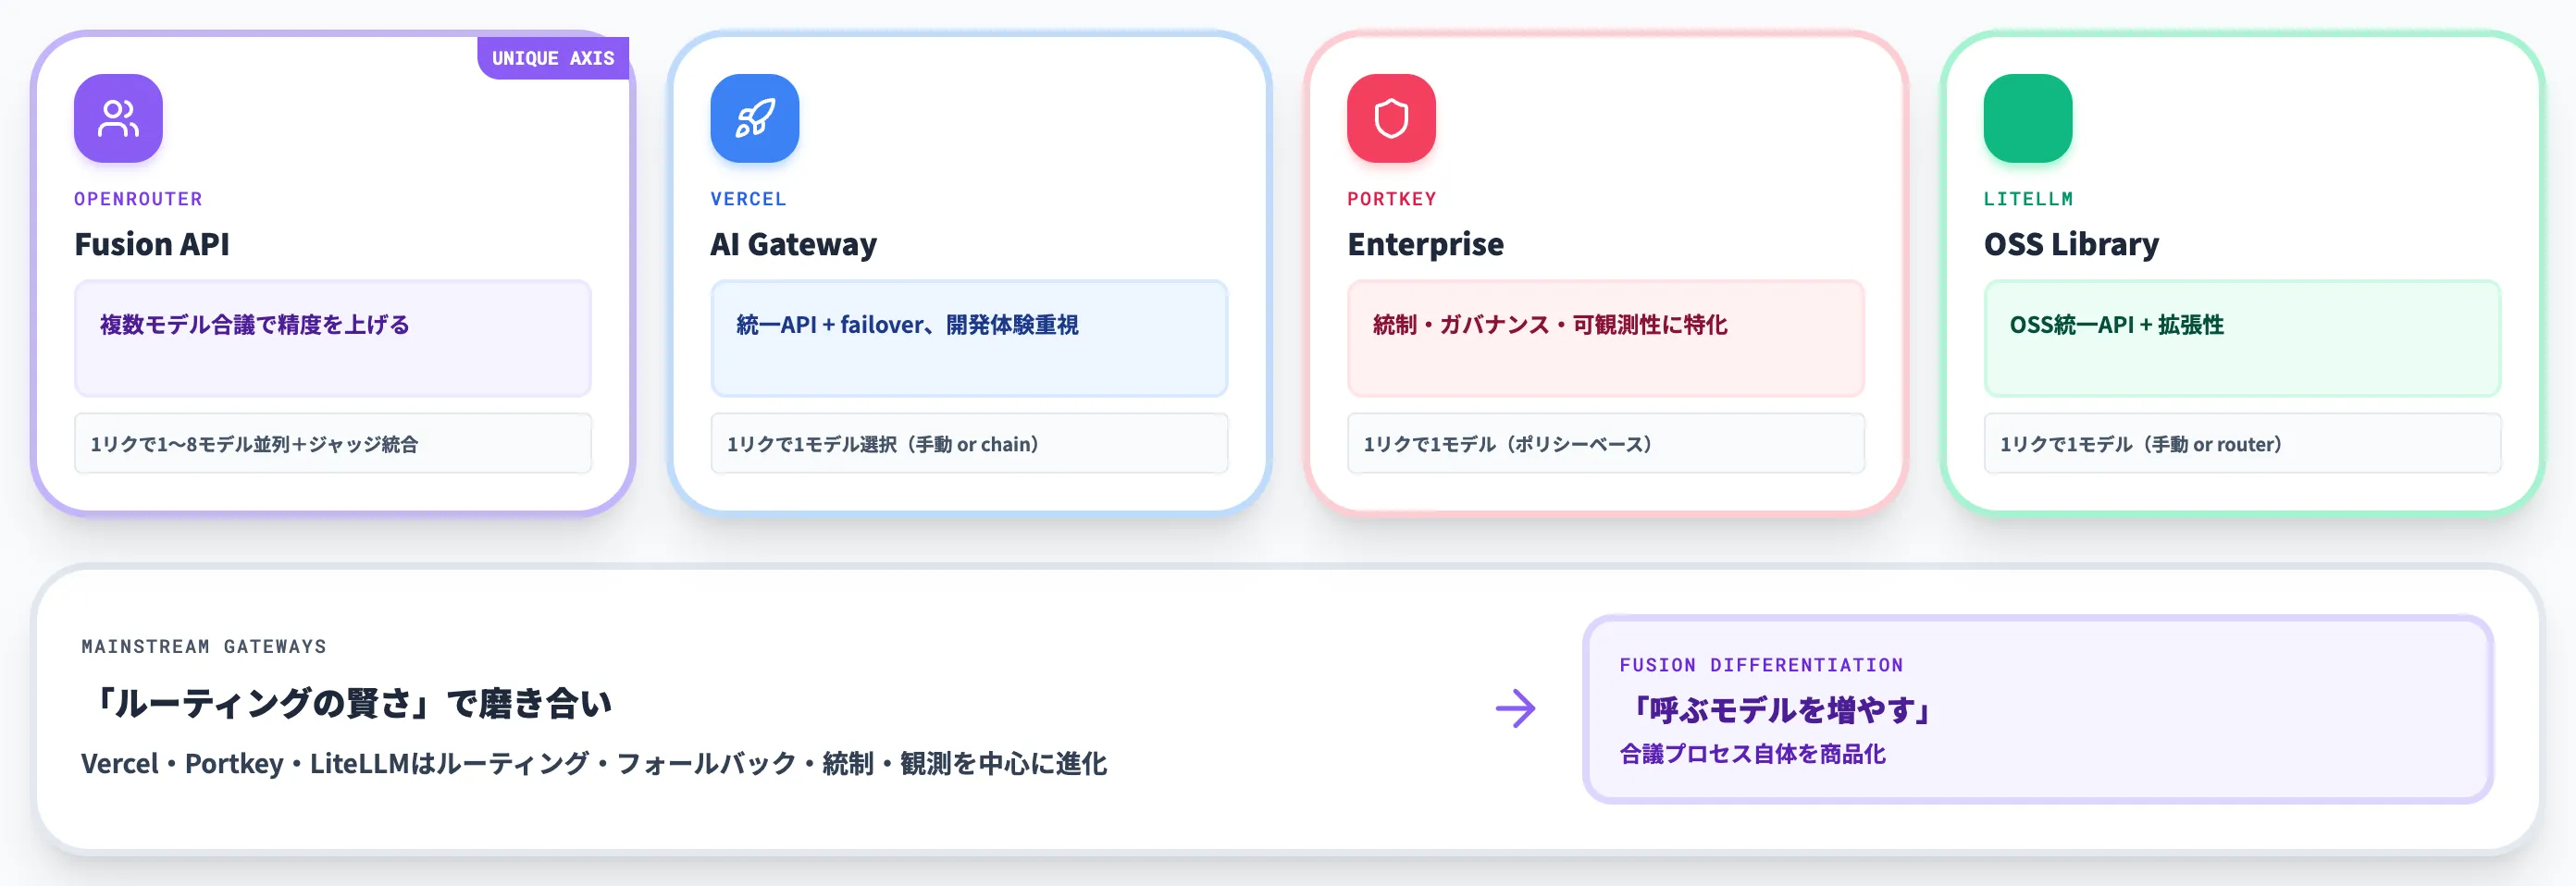The image size is (2576, 886).
Task: Select the AI Gateway heading
Action: (x=794, y=244)
